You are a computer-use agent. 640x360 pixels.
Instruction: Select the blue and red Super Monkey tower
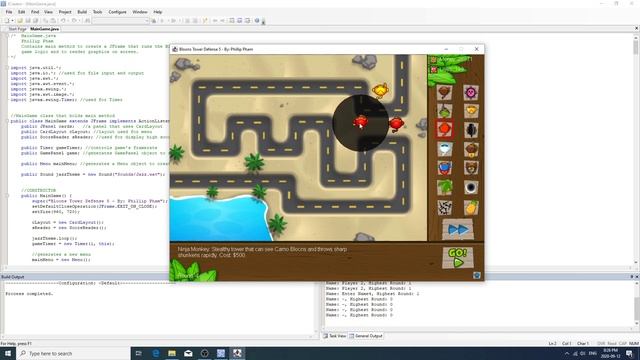[x=444, y=168]
